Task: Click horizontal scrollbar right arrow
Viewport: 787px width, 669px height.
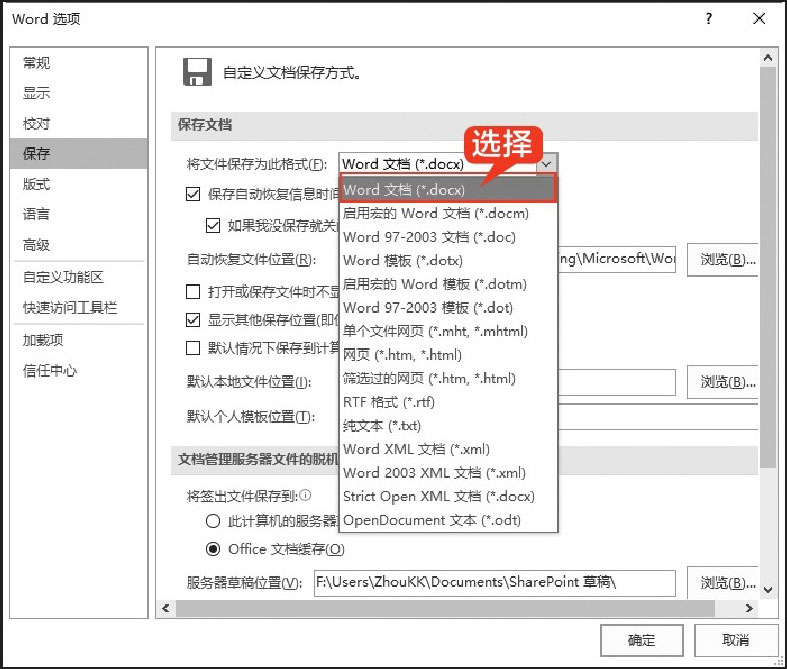Action: [x=749, y=608]
